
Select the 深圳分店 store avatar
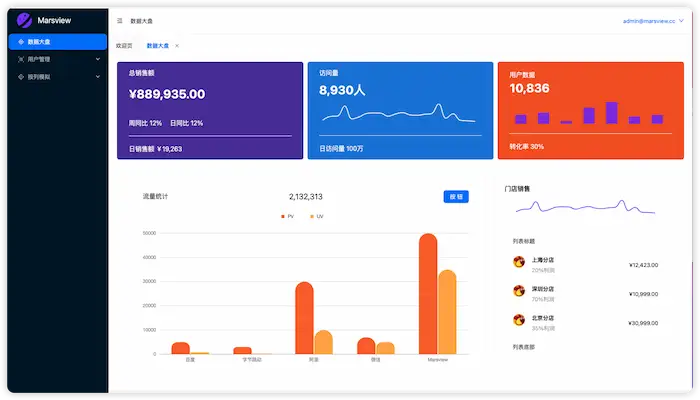pos(519,291)
